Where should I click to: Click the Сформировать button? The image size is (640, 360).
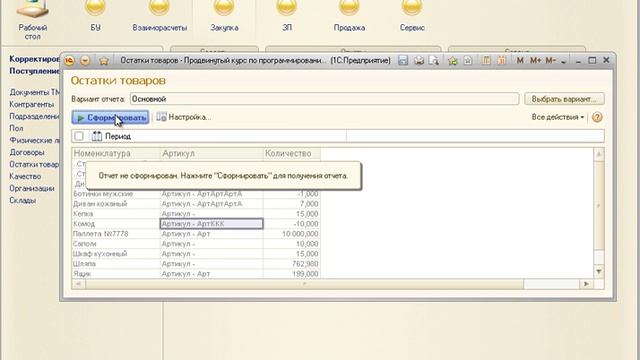pos(110,118)
